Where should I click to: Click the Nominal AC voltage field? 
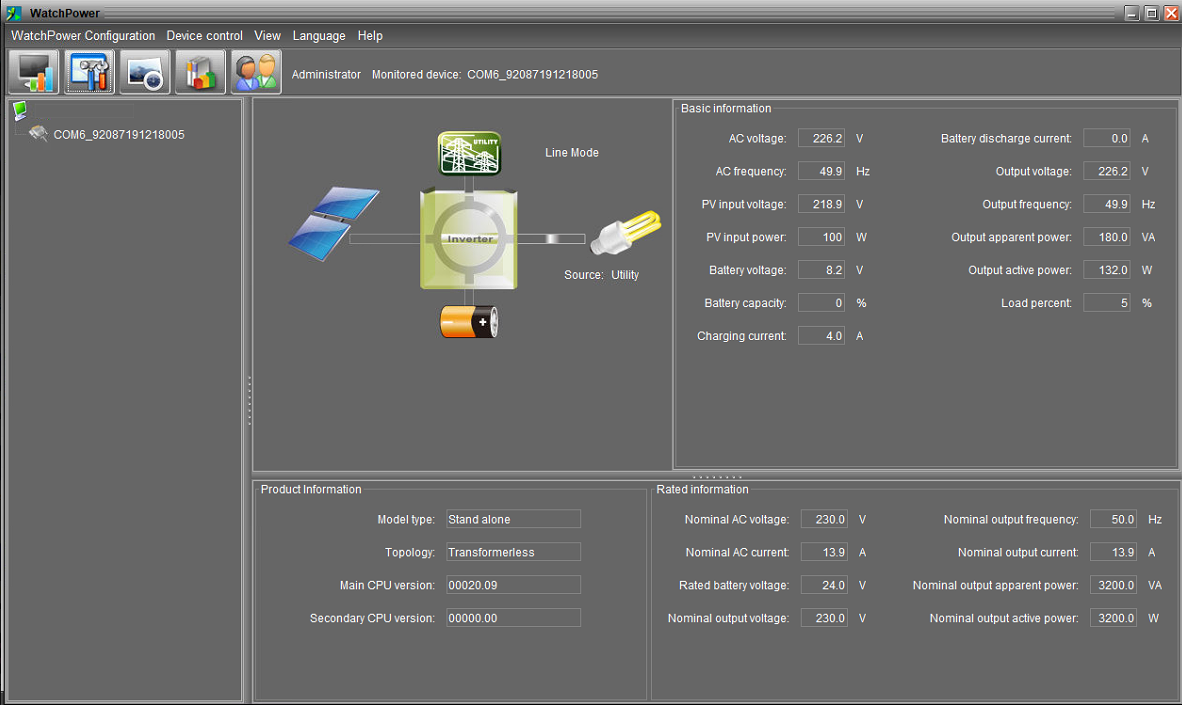(824, 519)
